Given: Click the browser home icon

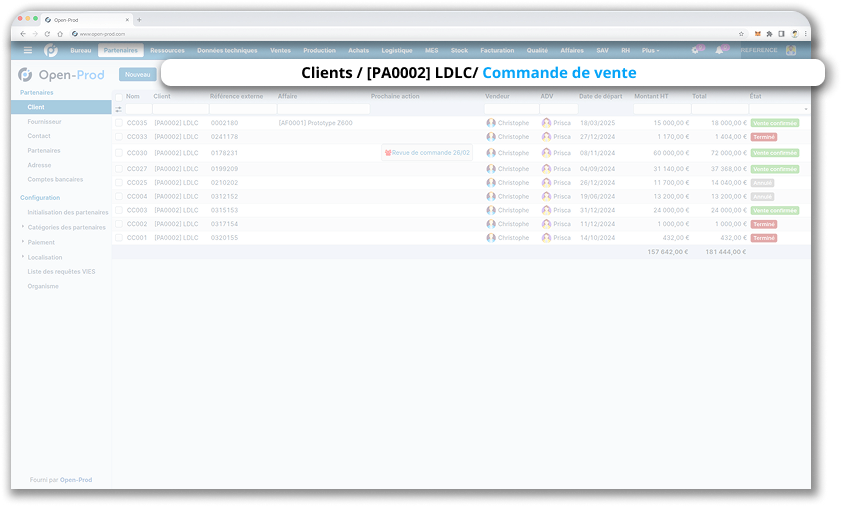Looking at the screenshot, I should (x=60, y=34).
